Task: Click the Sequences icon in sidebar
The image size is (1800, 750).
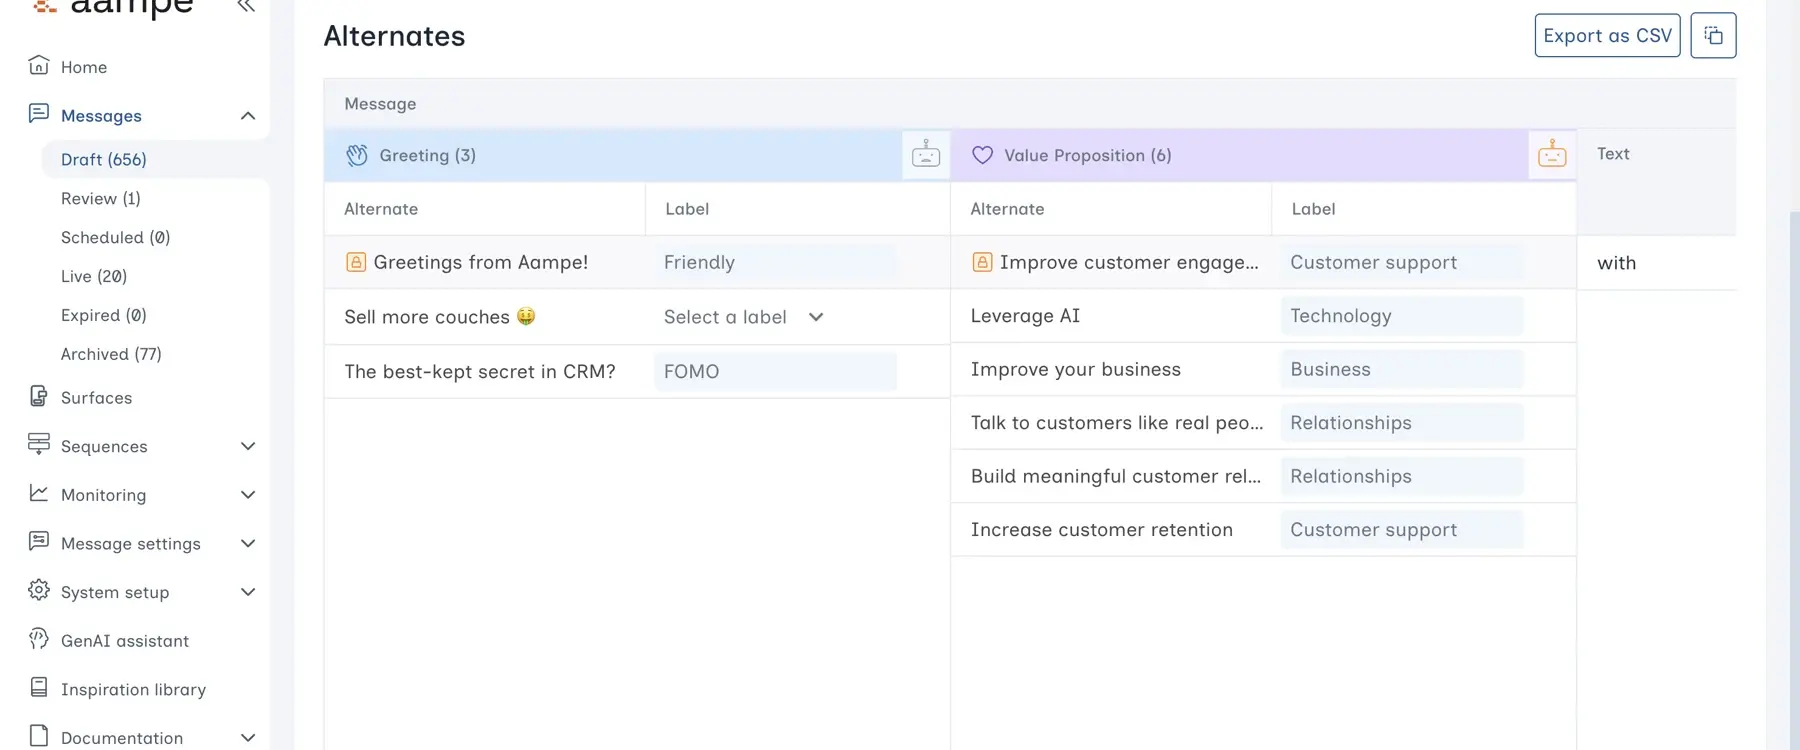Action: tap(39, 445)
